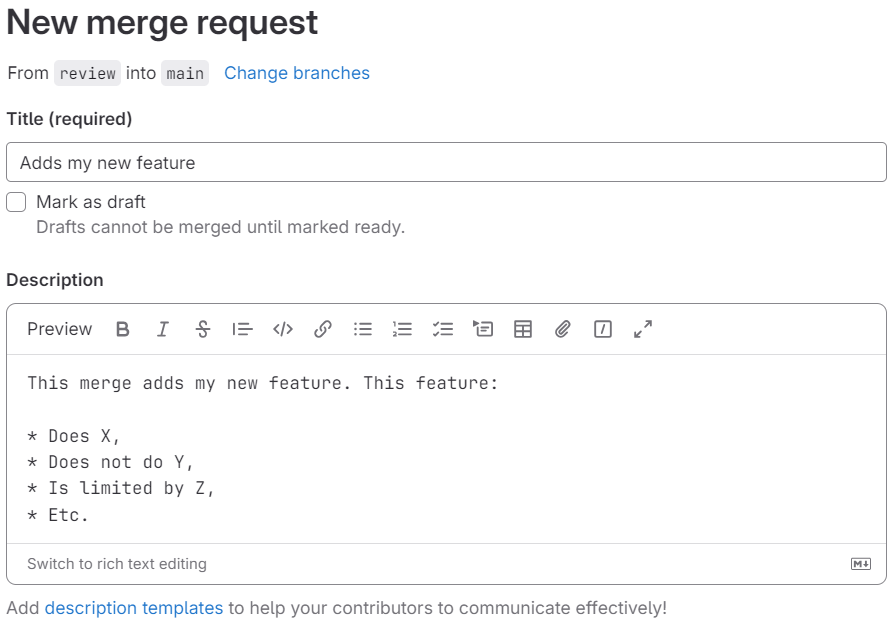Screen dimensions: 895x621
Task: Click the Change branches link
Action: 297,73
